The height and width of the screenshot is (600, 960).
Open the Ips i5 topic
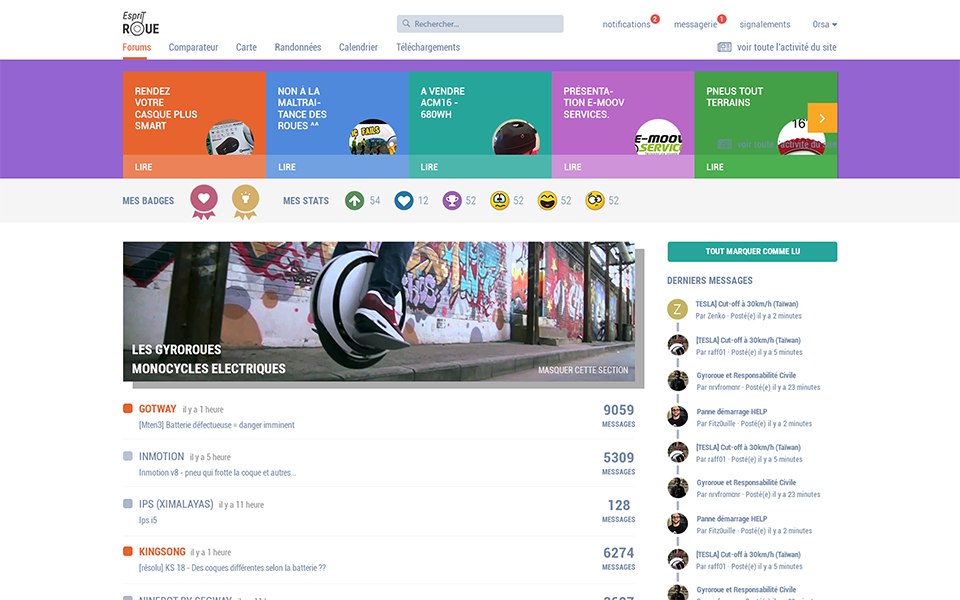coord(148,520)
